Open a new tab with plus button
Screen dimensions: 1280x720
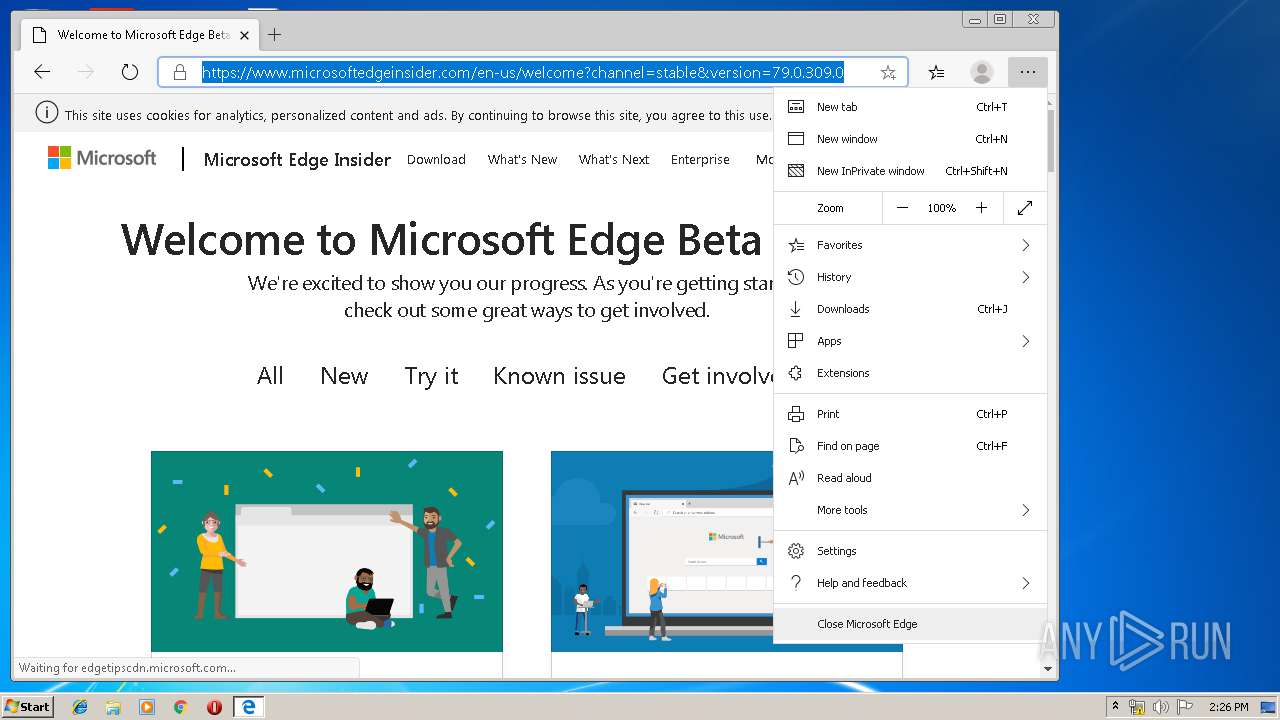(274, 35)
